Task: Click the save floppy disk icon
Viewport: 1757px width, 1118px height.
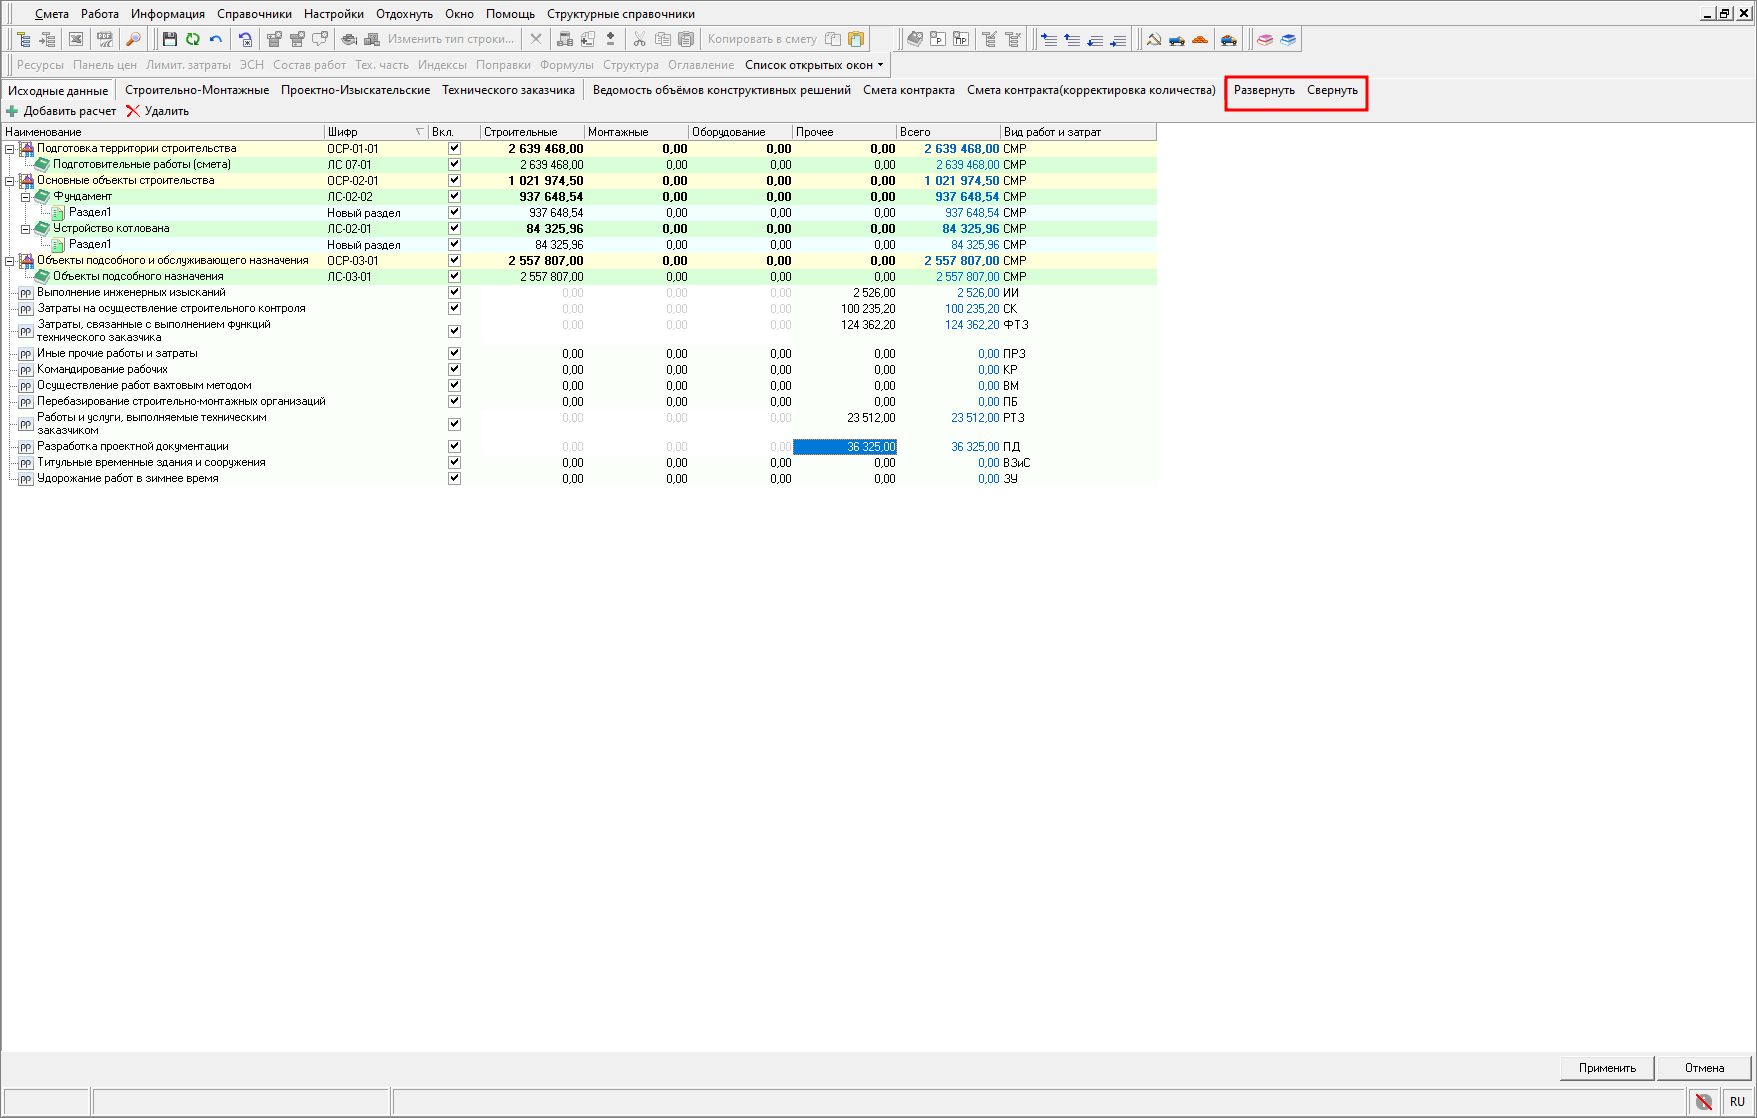Action: tap(170, 39)
